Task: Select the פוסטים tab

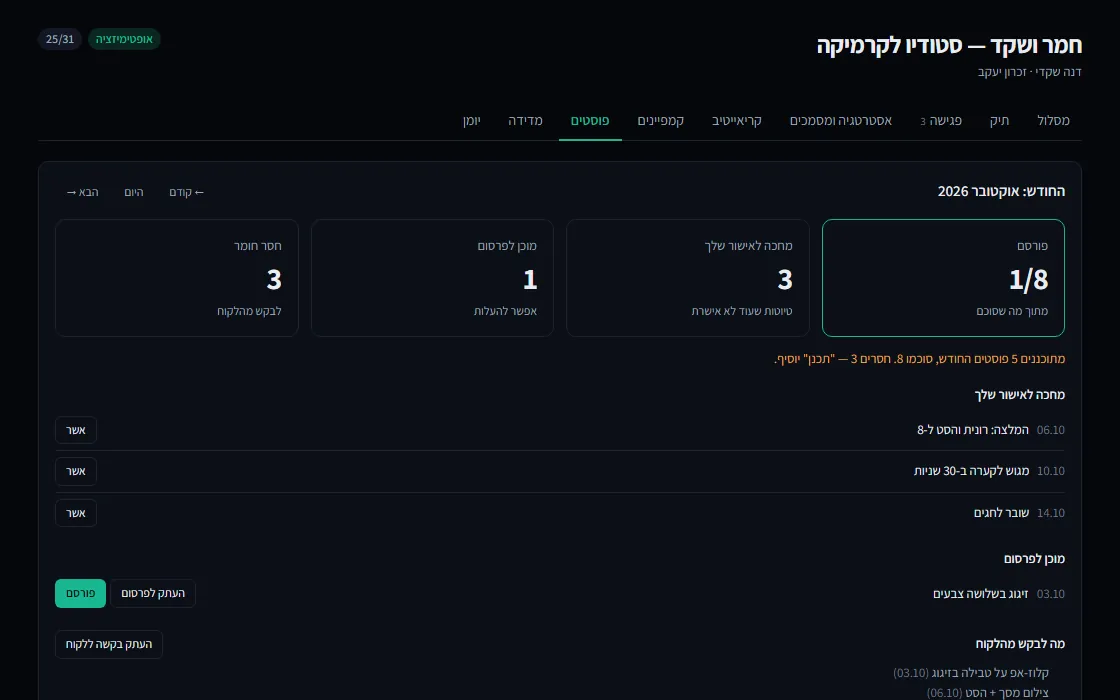Action: [590, 121]
